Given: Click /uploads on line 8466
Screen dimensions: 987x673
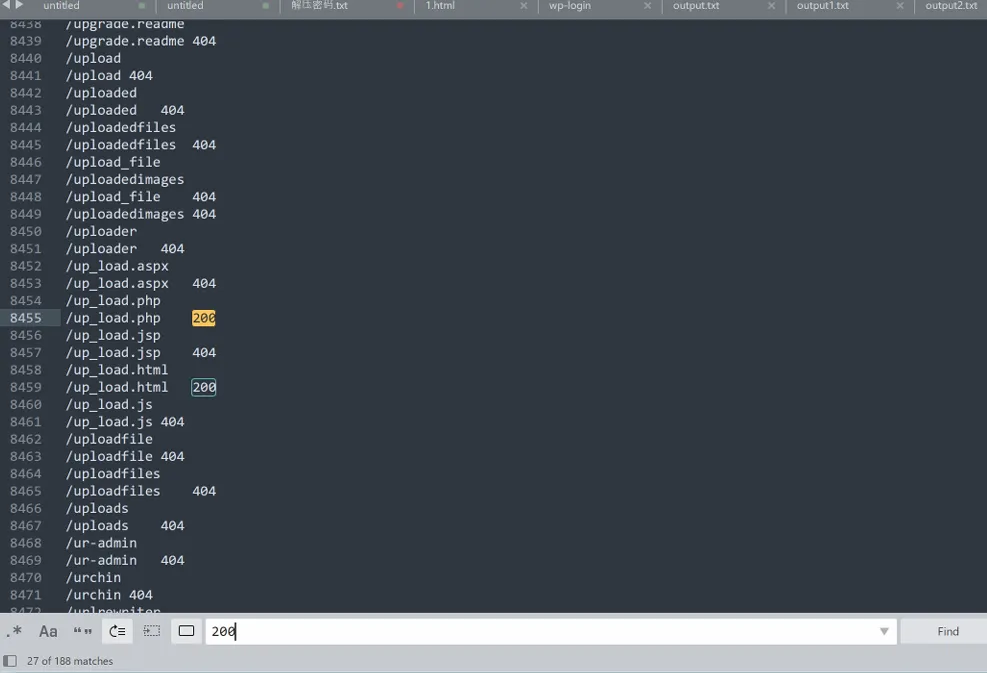Looking at the screenshot, I should (98, 508).
